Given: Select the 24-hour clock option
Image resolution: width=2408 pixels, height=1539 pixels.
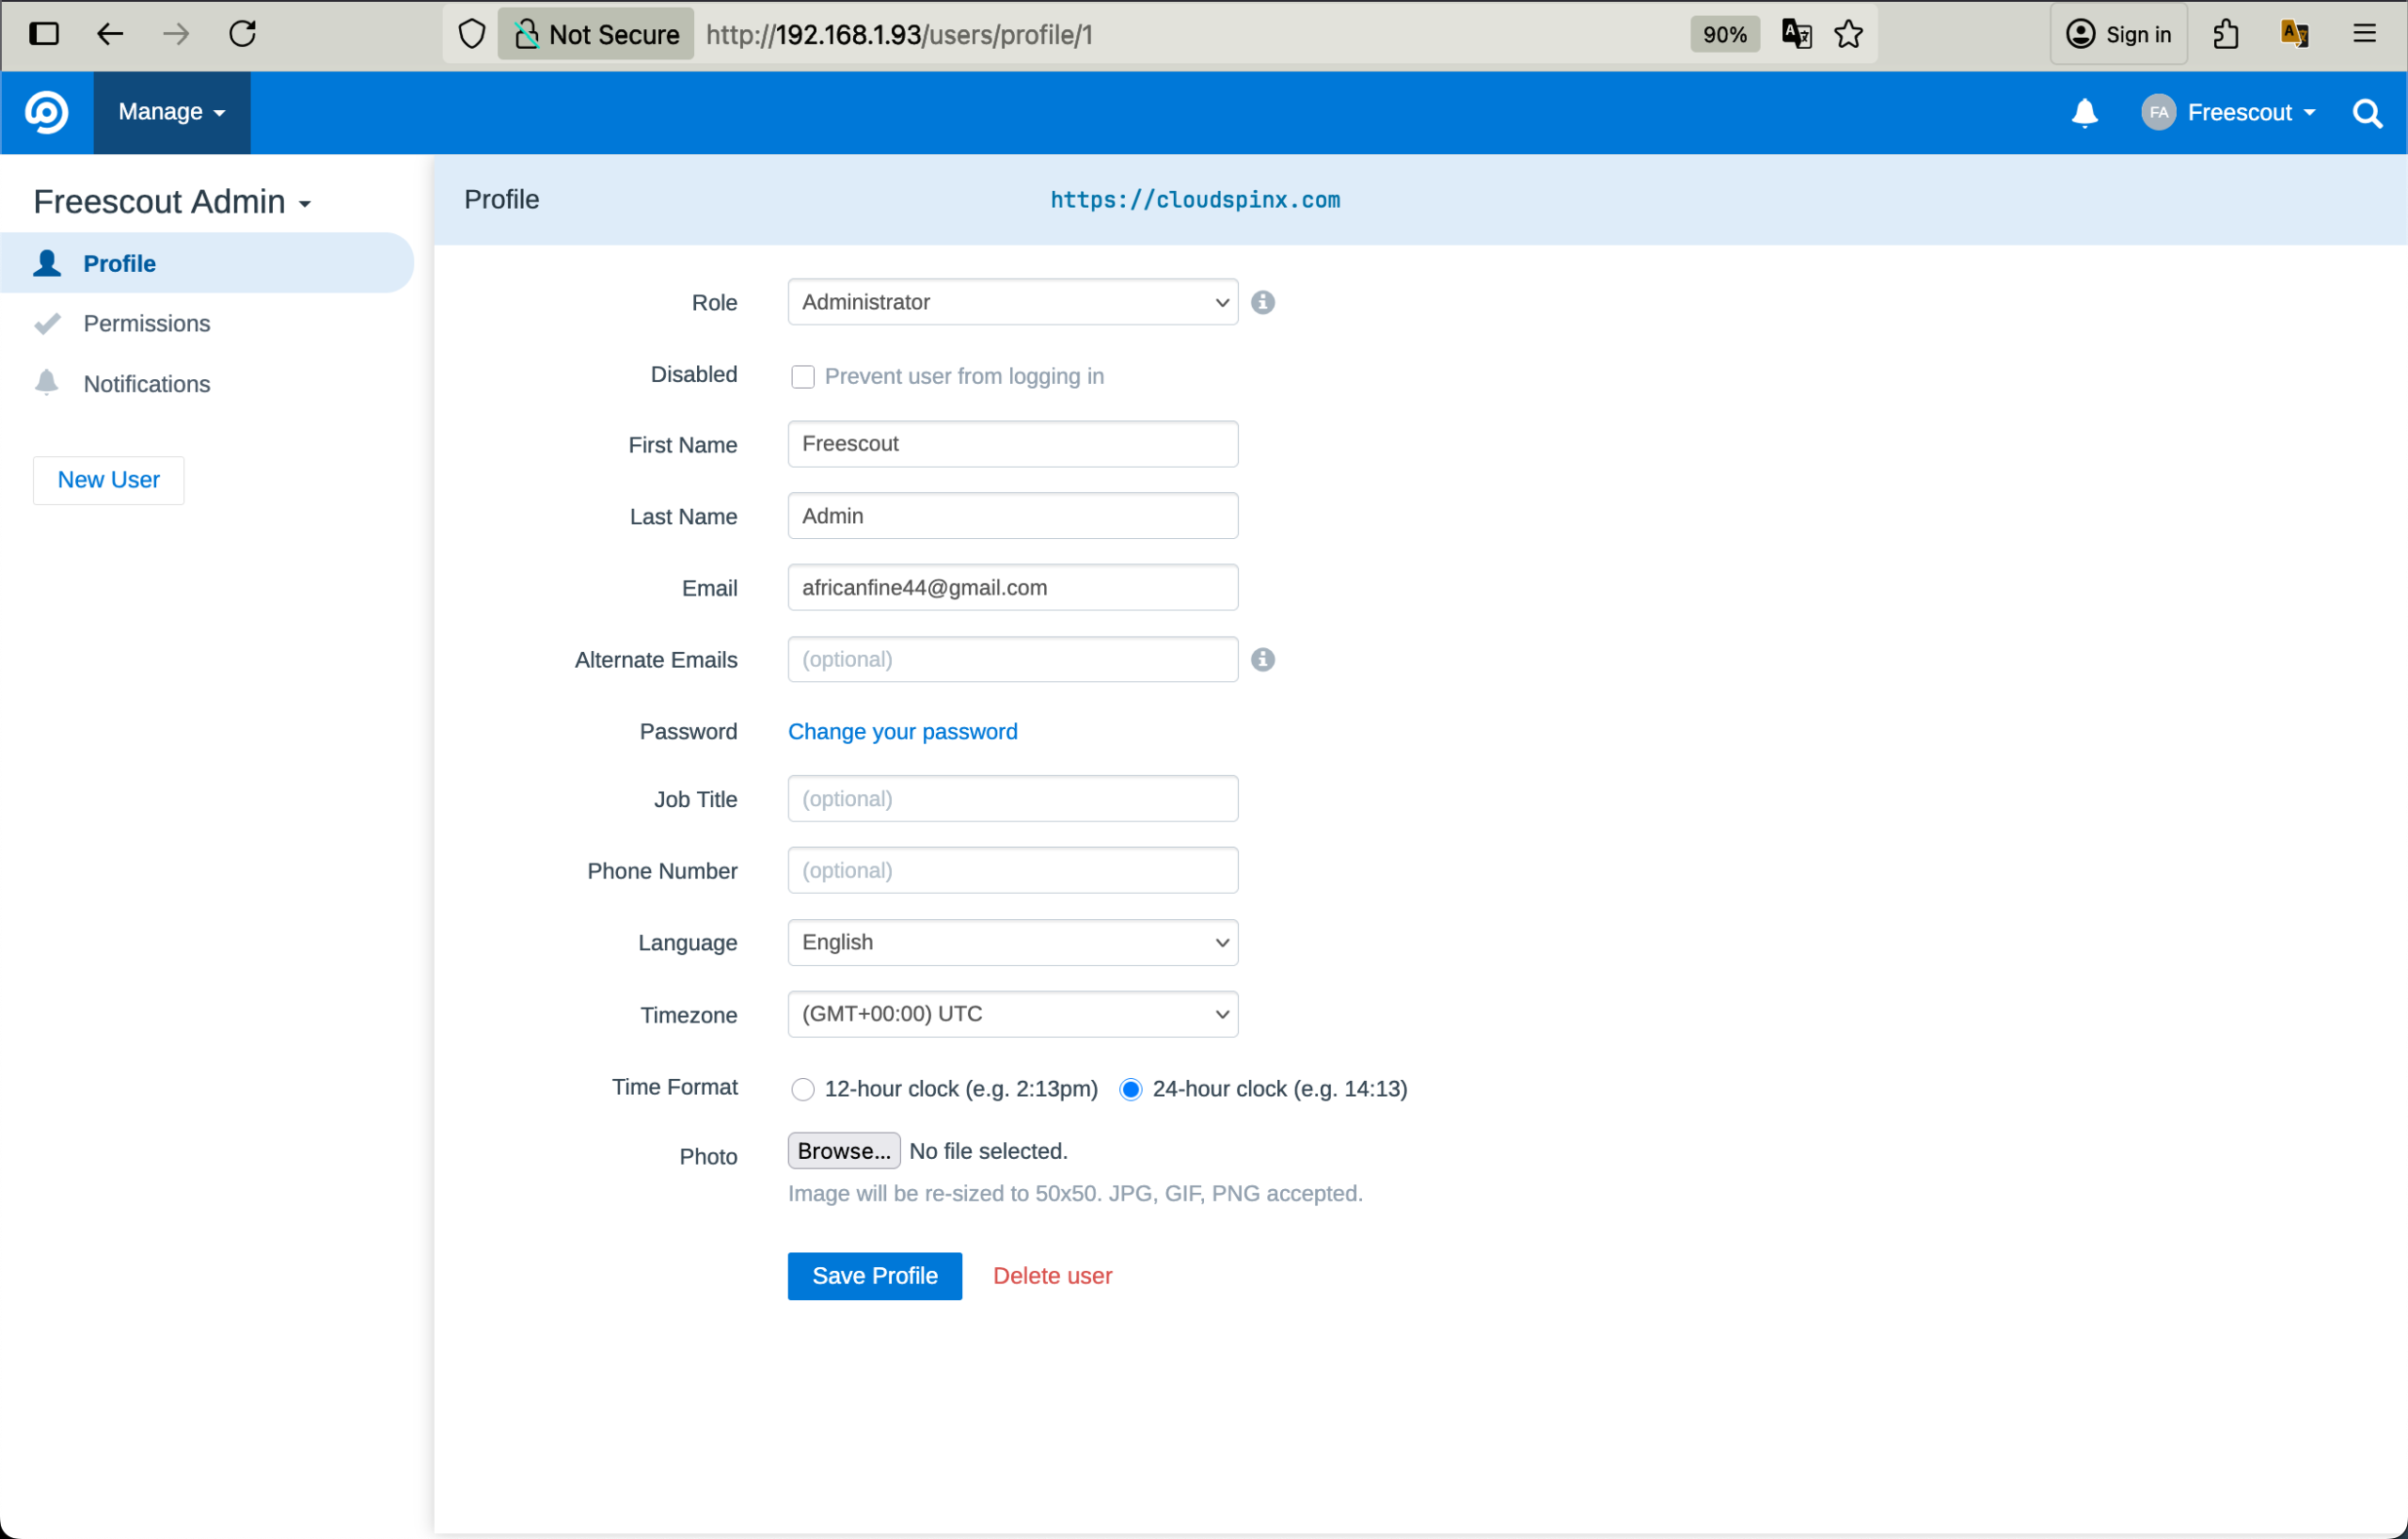Looking at the screenshot, I should click(1130, 1089).
